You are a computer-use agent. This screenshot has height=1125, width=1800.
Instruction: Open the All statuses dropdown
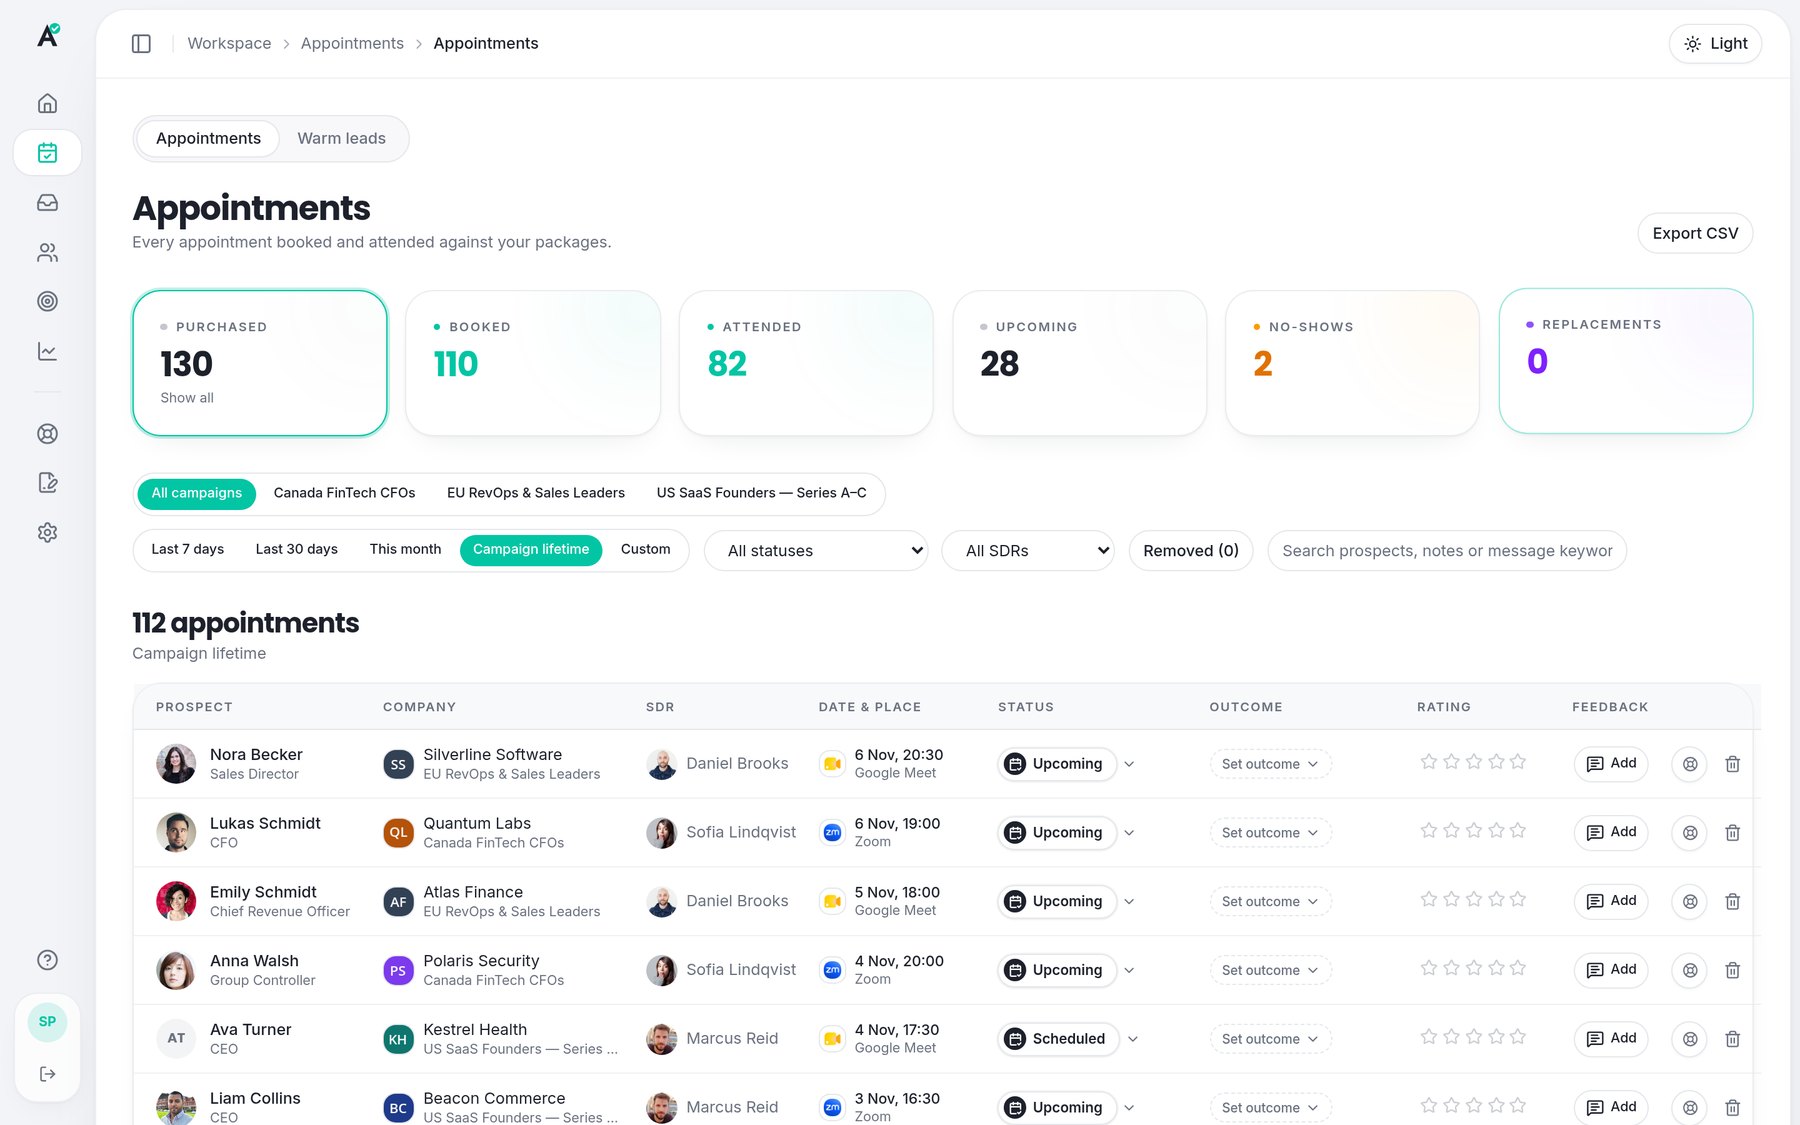[x=816, y=551]
